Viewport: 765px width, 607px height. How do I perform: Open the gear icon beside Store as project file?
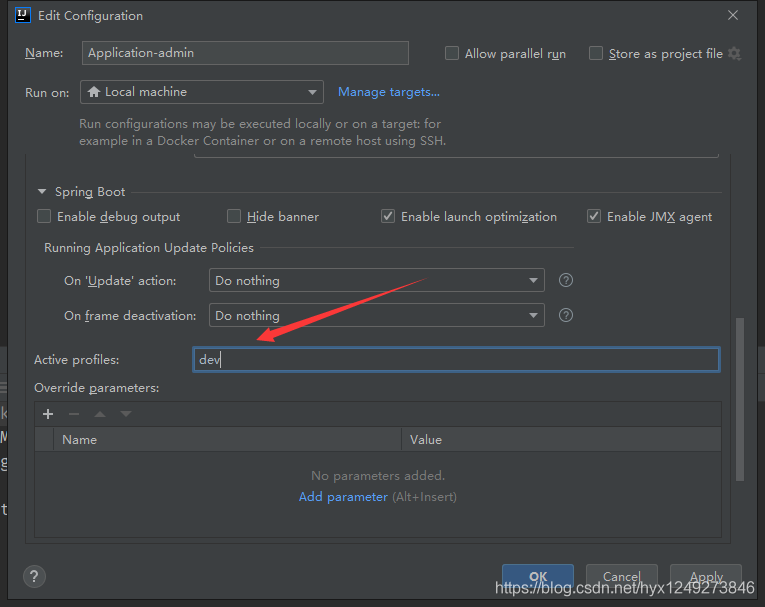(734, 54)
